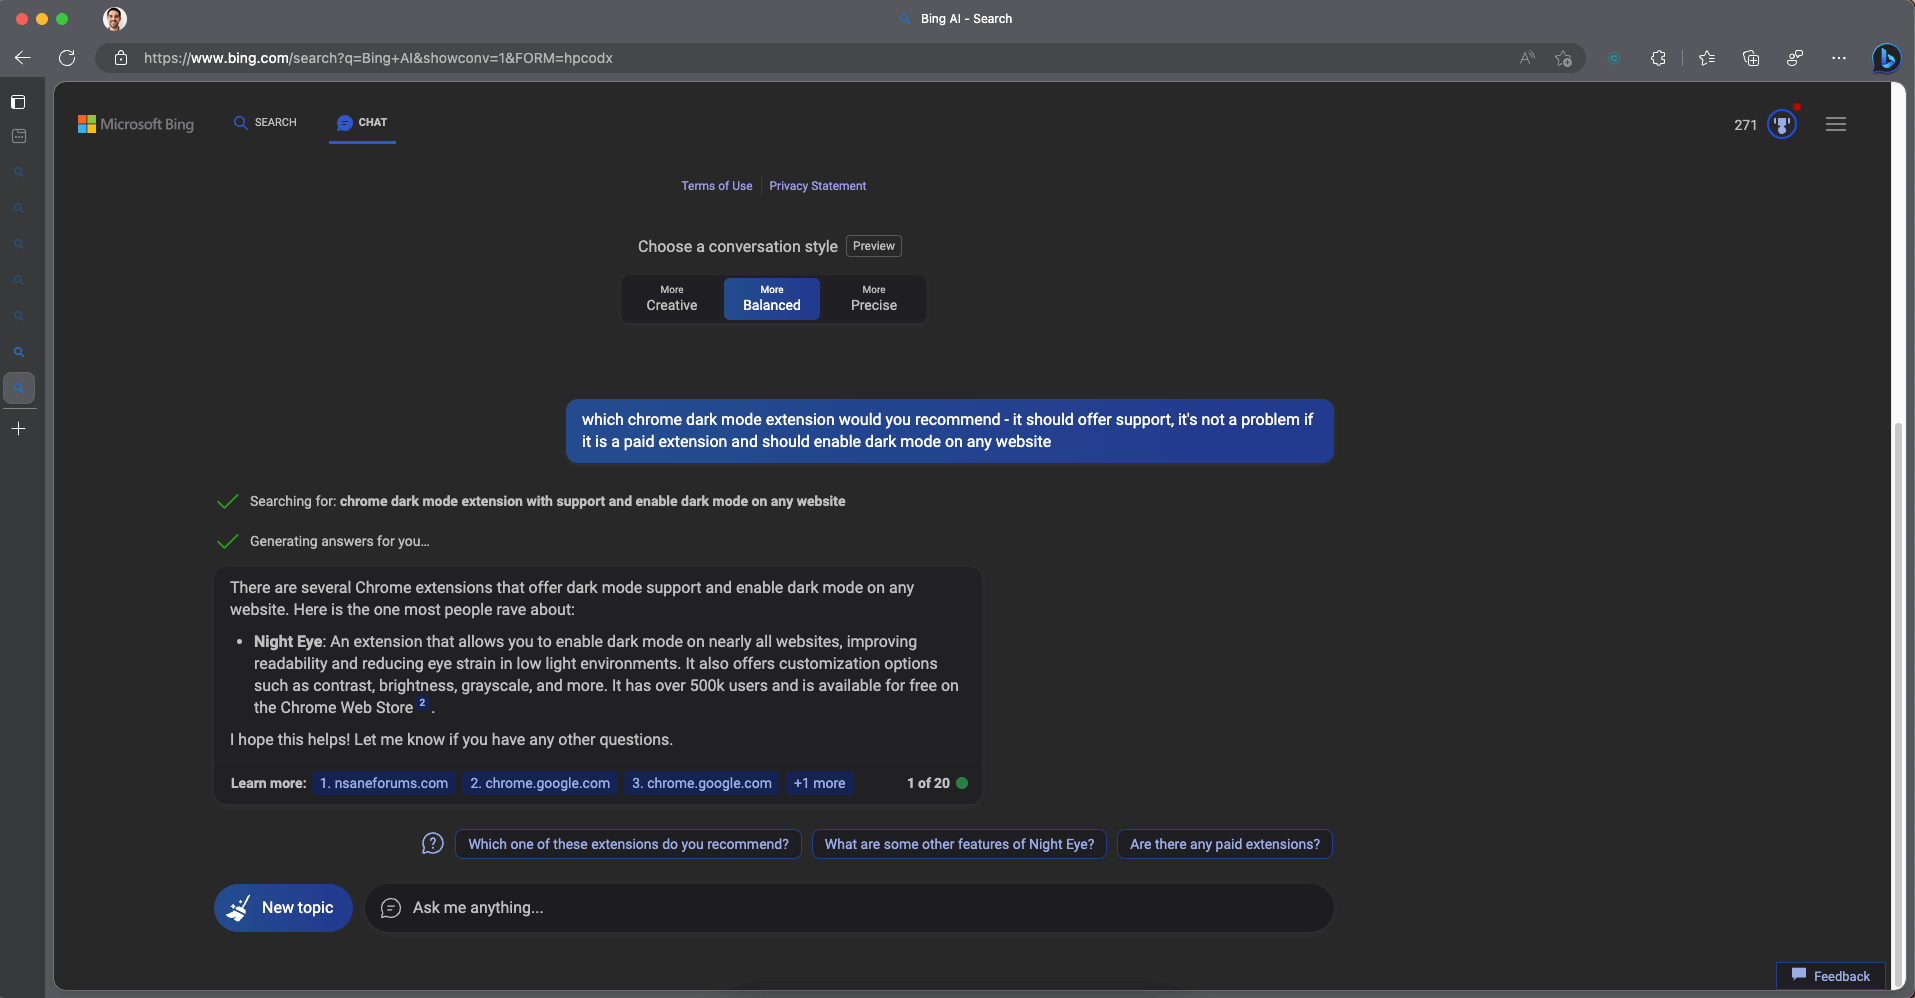This screenshot has height=998, width=1915.
Task: Click the broom icon on New topic
Action: coord(238,908)
